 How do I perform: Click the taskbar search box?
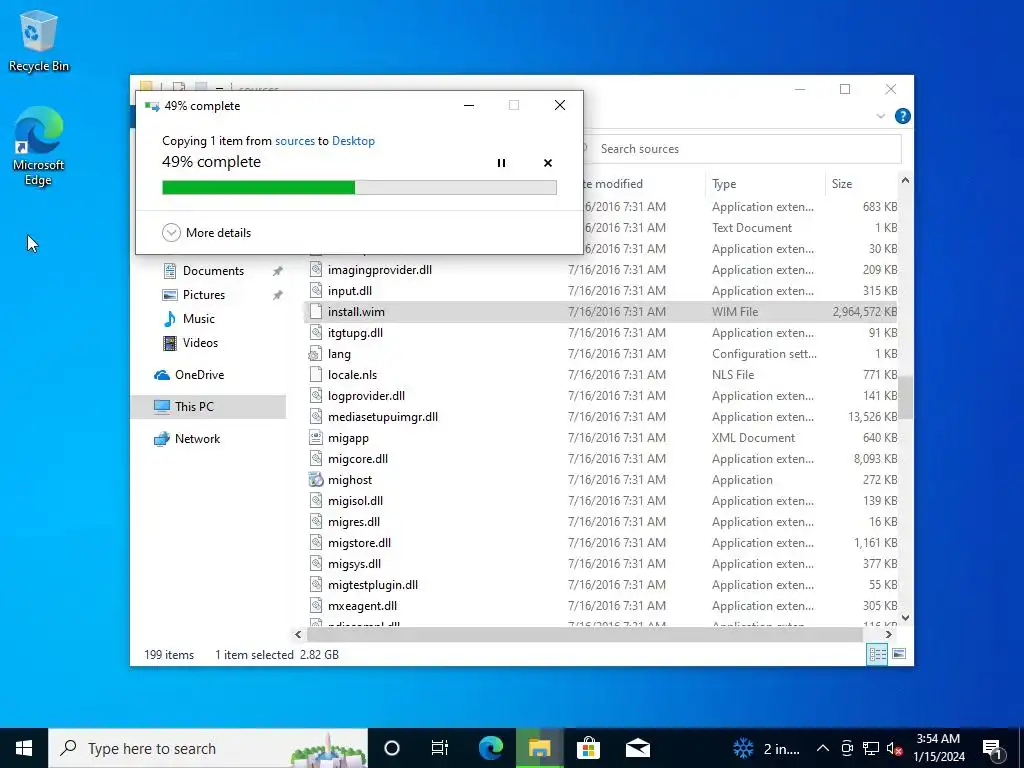(208, 748)
